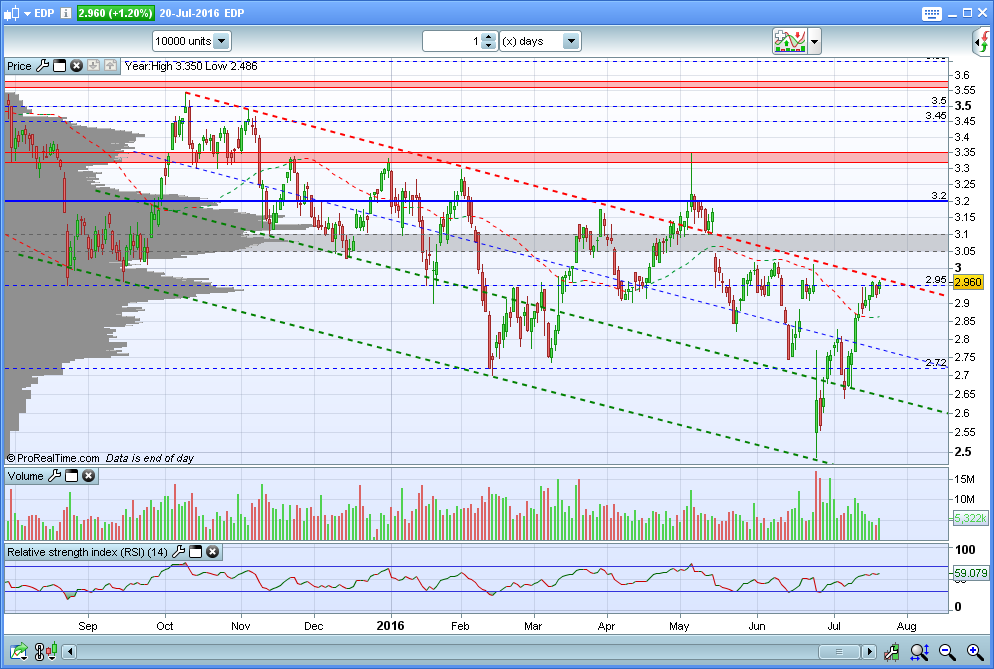Open the on-screen keyboard shortcuts icon

[x=932, y=13]
